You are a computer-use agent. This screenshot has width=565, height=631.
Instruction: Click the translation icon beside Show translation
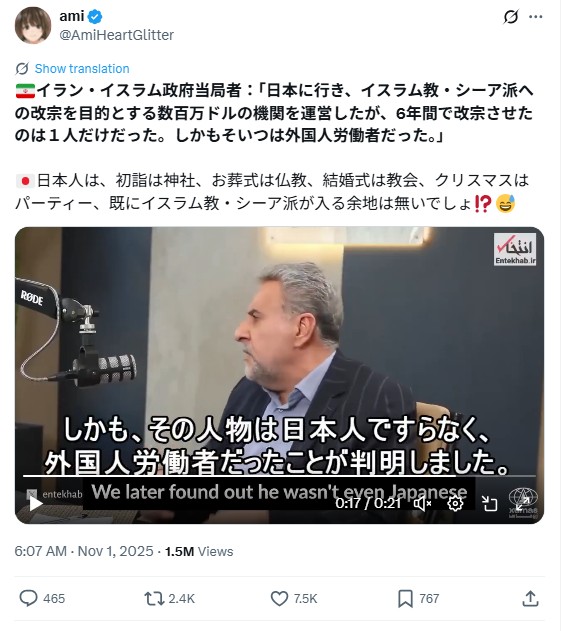pos(22,68)
